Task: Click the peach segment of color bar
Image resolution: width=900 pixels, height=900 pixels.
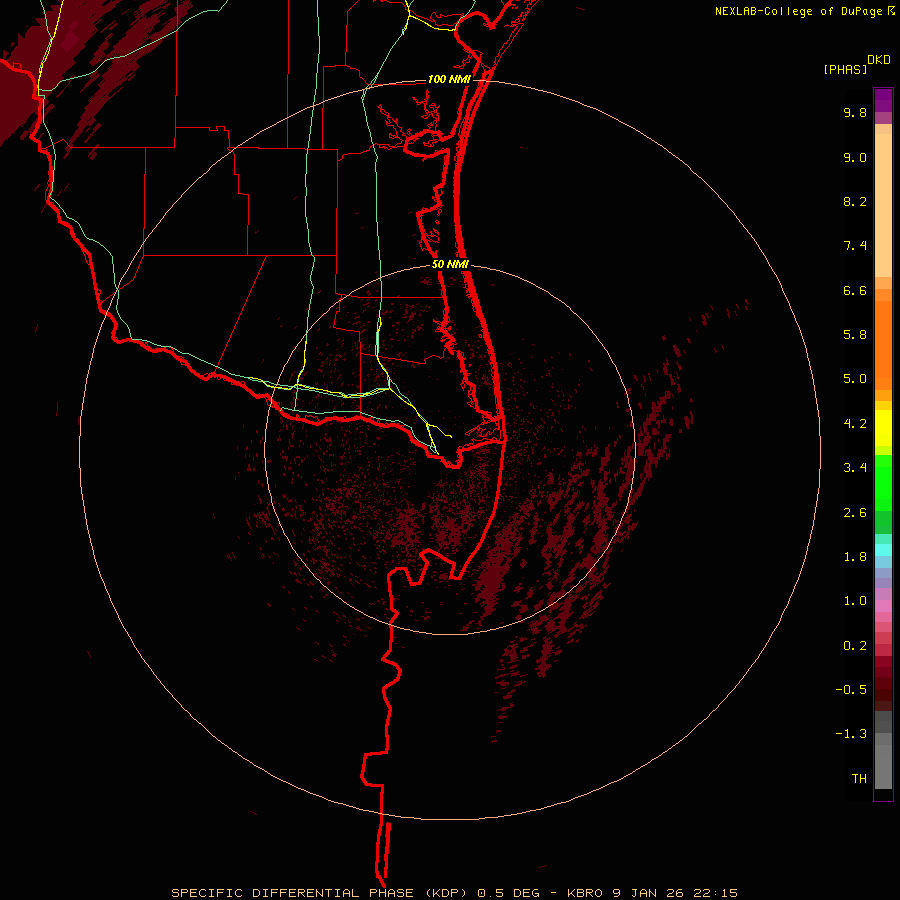Action: point(883,205)
